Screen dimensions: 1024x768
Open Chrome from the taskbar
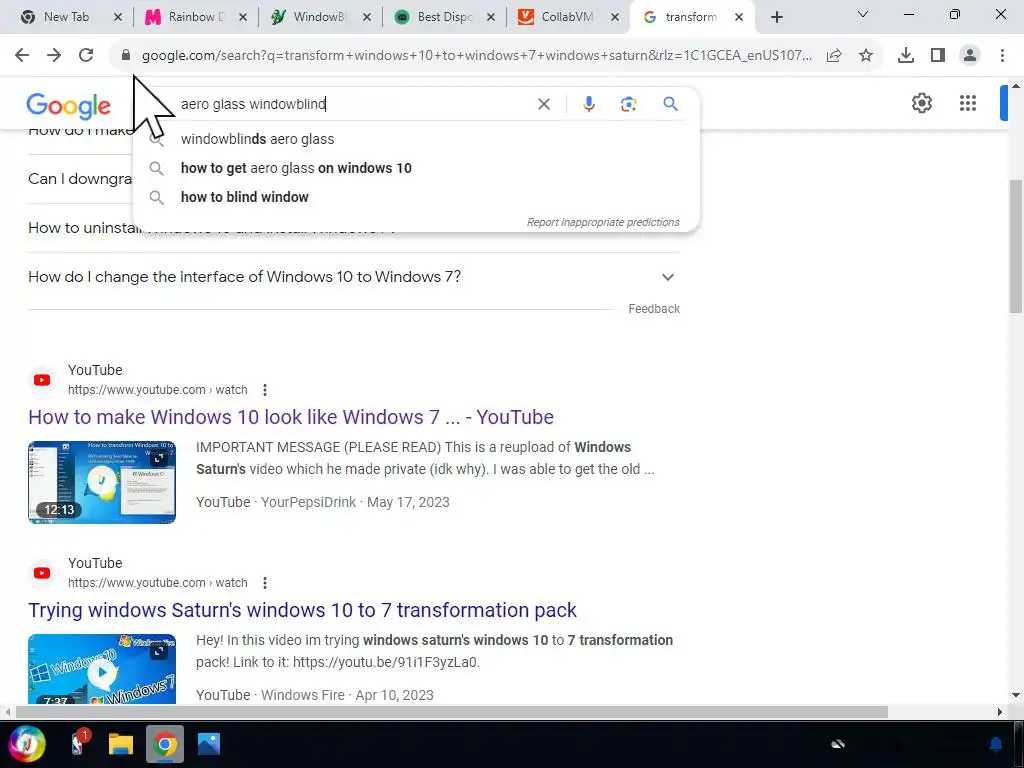(x=165, y=744)
